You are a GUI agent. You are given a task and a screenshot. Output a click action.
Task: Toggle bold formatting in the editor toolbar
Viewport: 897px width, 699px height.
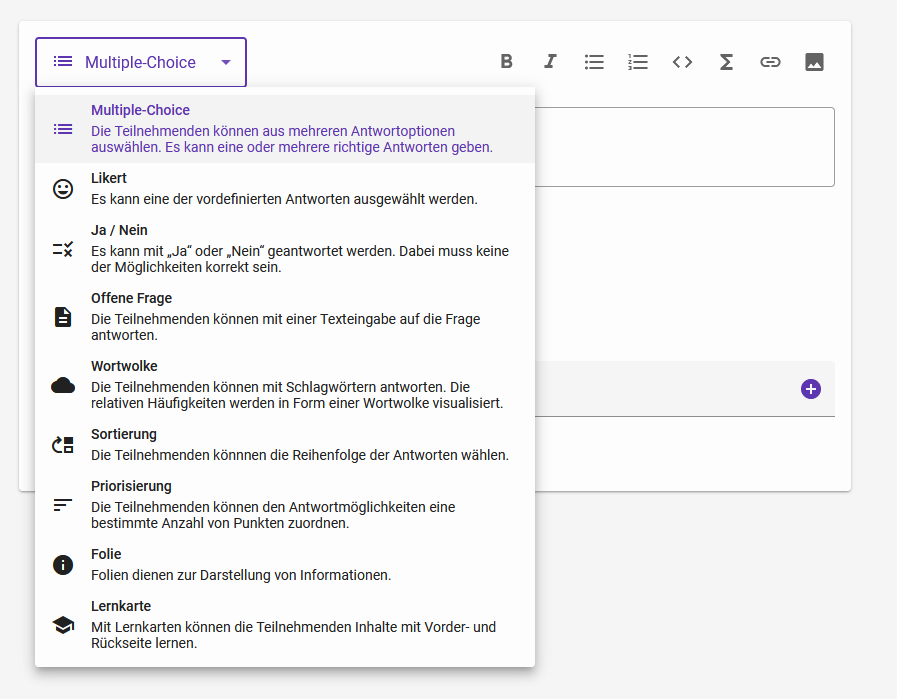pyautogui.click(x=506, y=62)
